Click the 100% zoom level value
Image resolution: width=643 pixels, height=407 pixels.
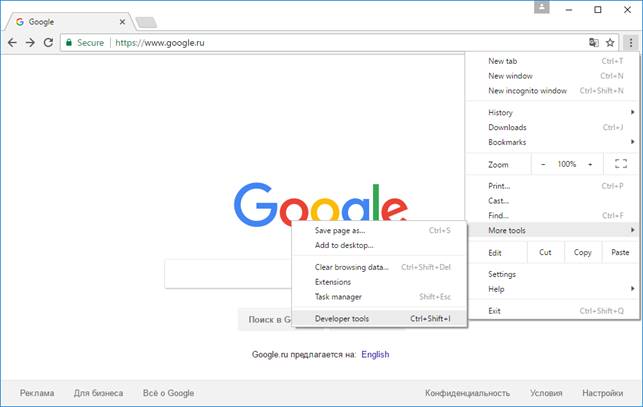(567, 164)
